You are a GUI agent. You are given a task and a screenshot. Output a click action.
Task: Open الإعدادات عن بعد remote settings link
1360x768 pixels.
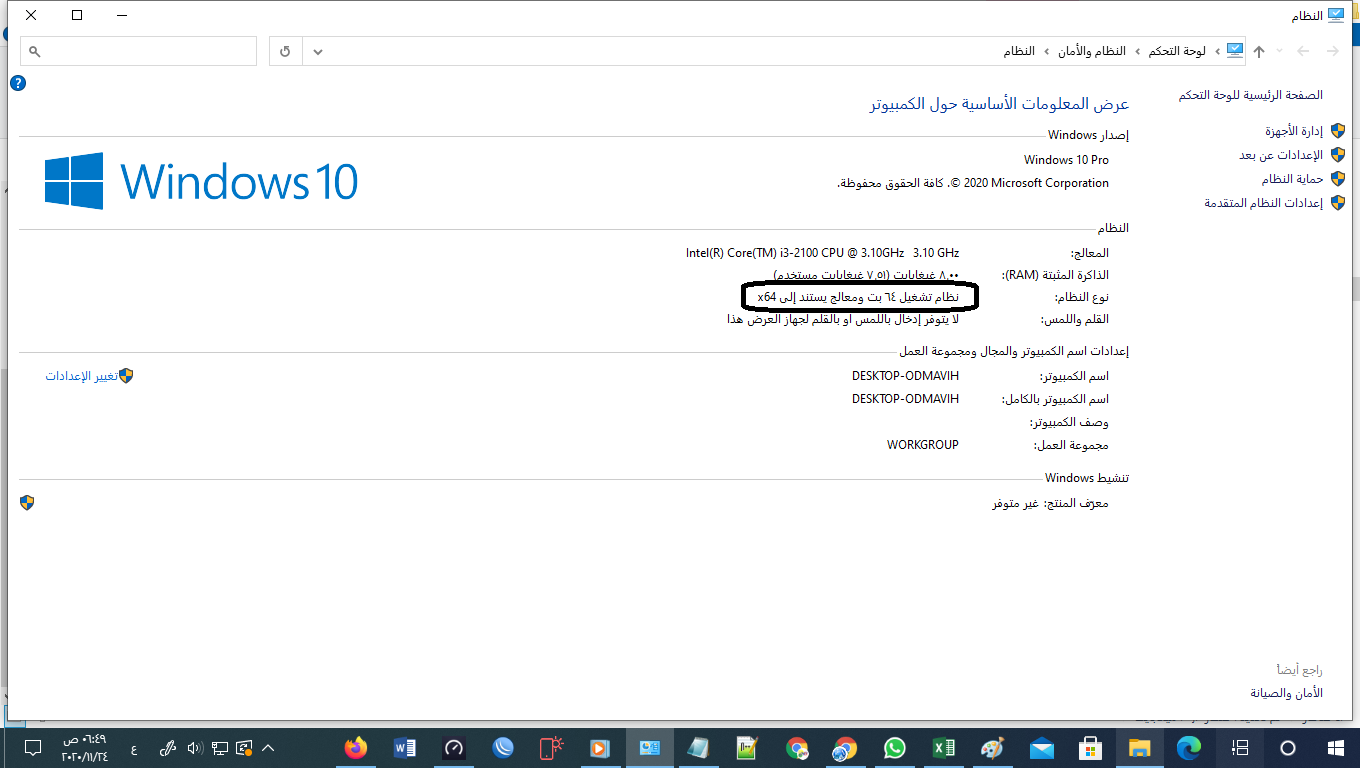coord(1281,155)
